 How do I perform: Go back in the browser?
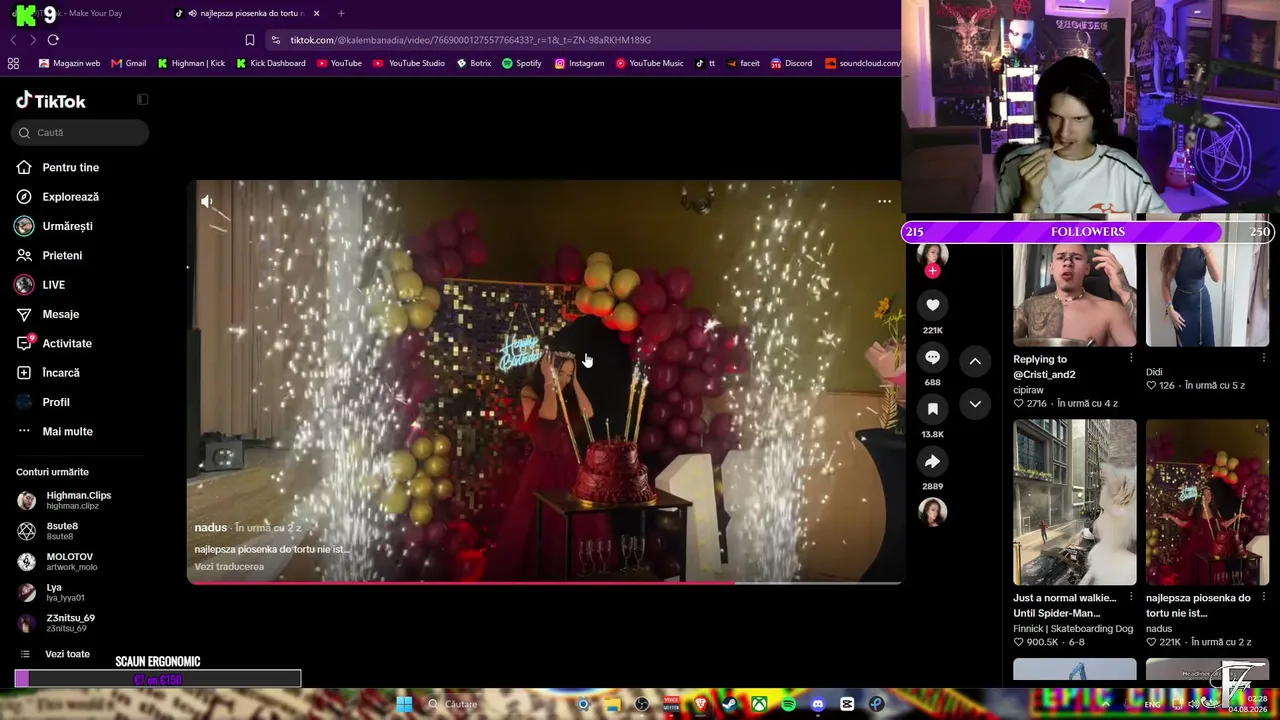(x=13, y=40)
